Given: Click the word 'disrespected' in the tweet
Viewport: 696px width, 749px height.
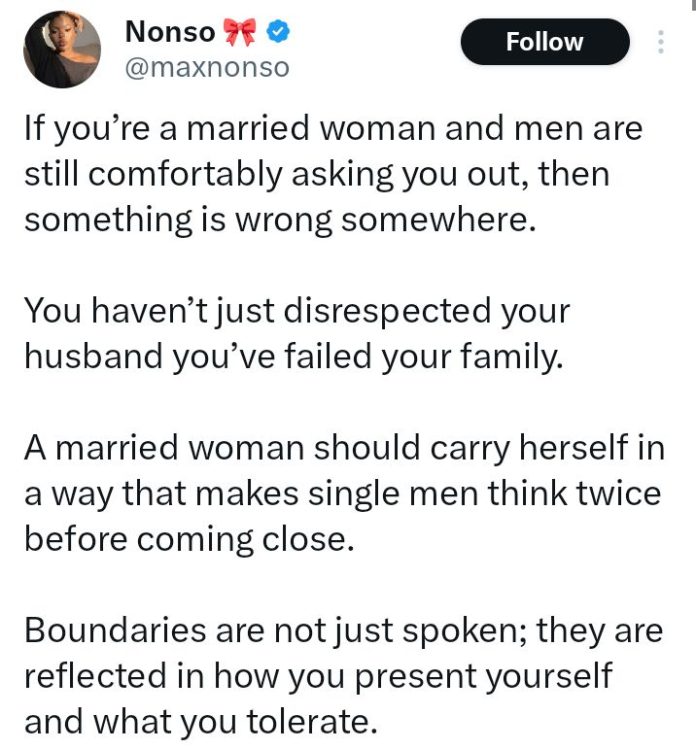Looking at the screenshot, I should 387,311.
